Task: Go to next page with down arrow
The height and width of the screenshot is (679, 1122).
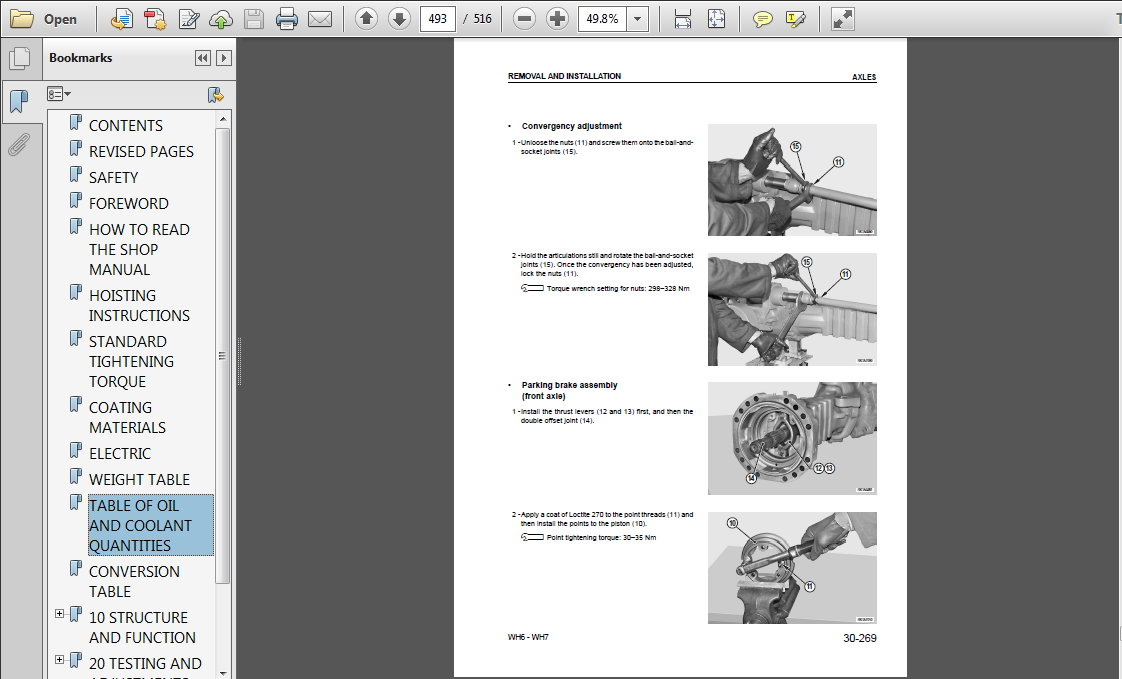Action: point(399,19)
